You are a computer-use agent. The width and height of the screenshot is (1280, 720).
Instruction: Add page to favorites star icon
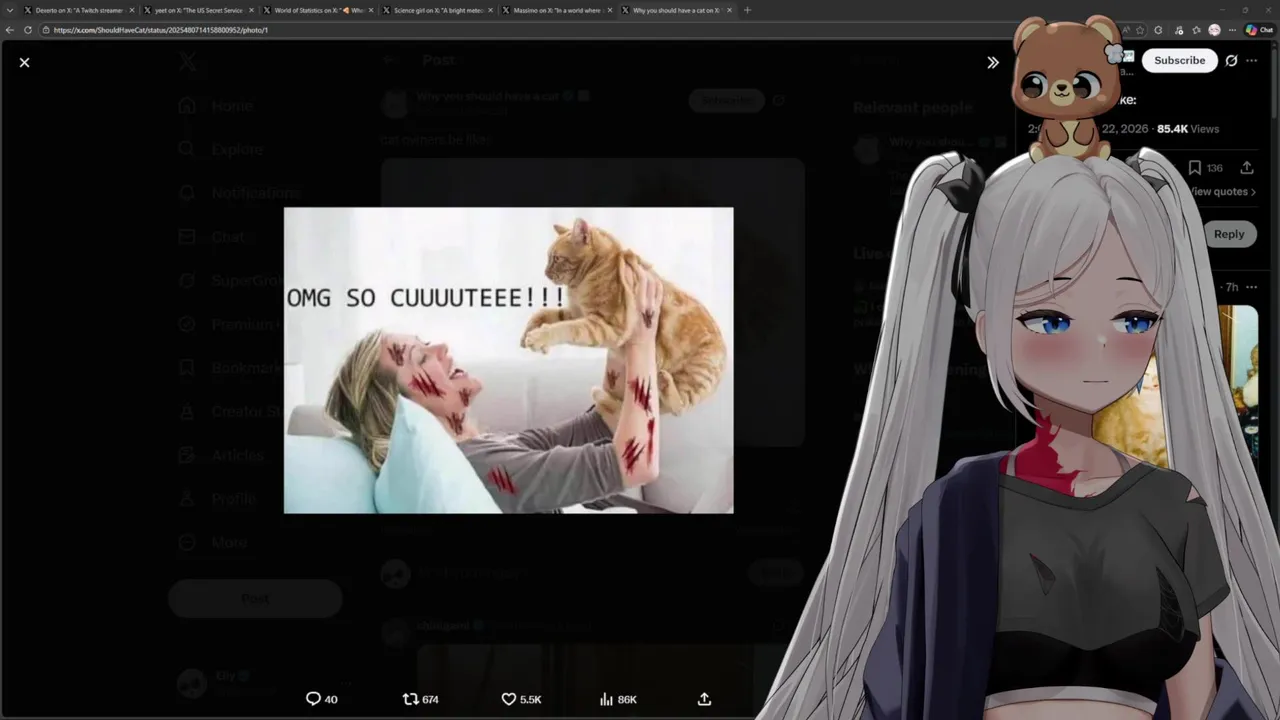pos(1140,30)
